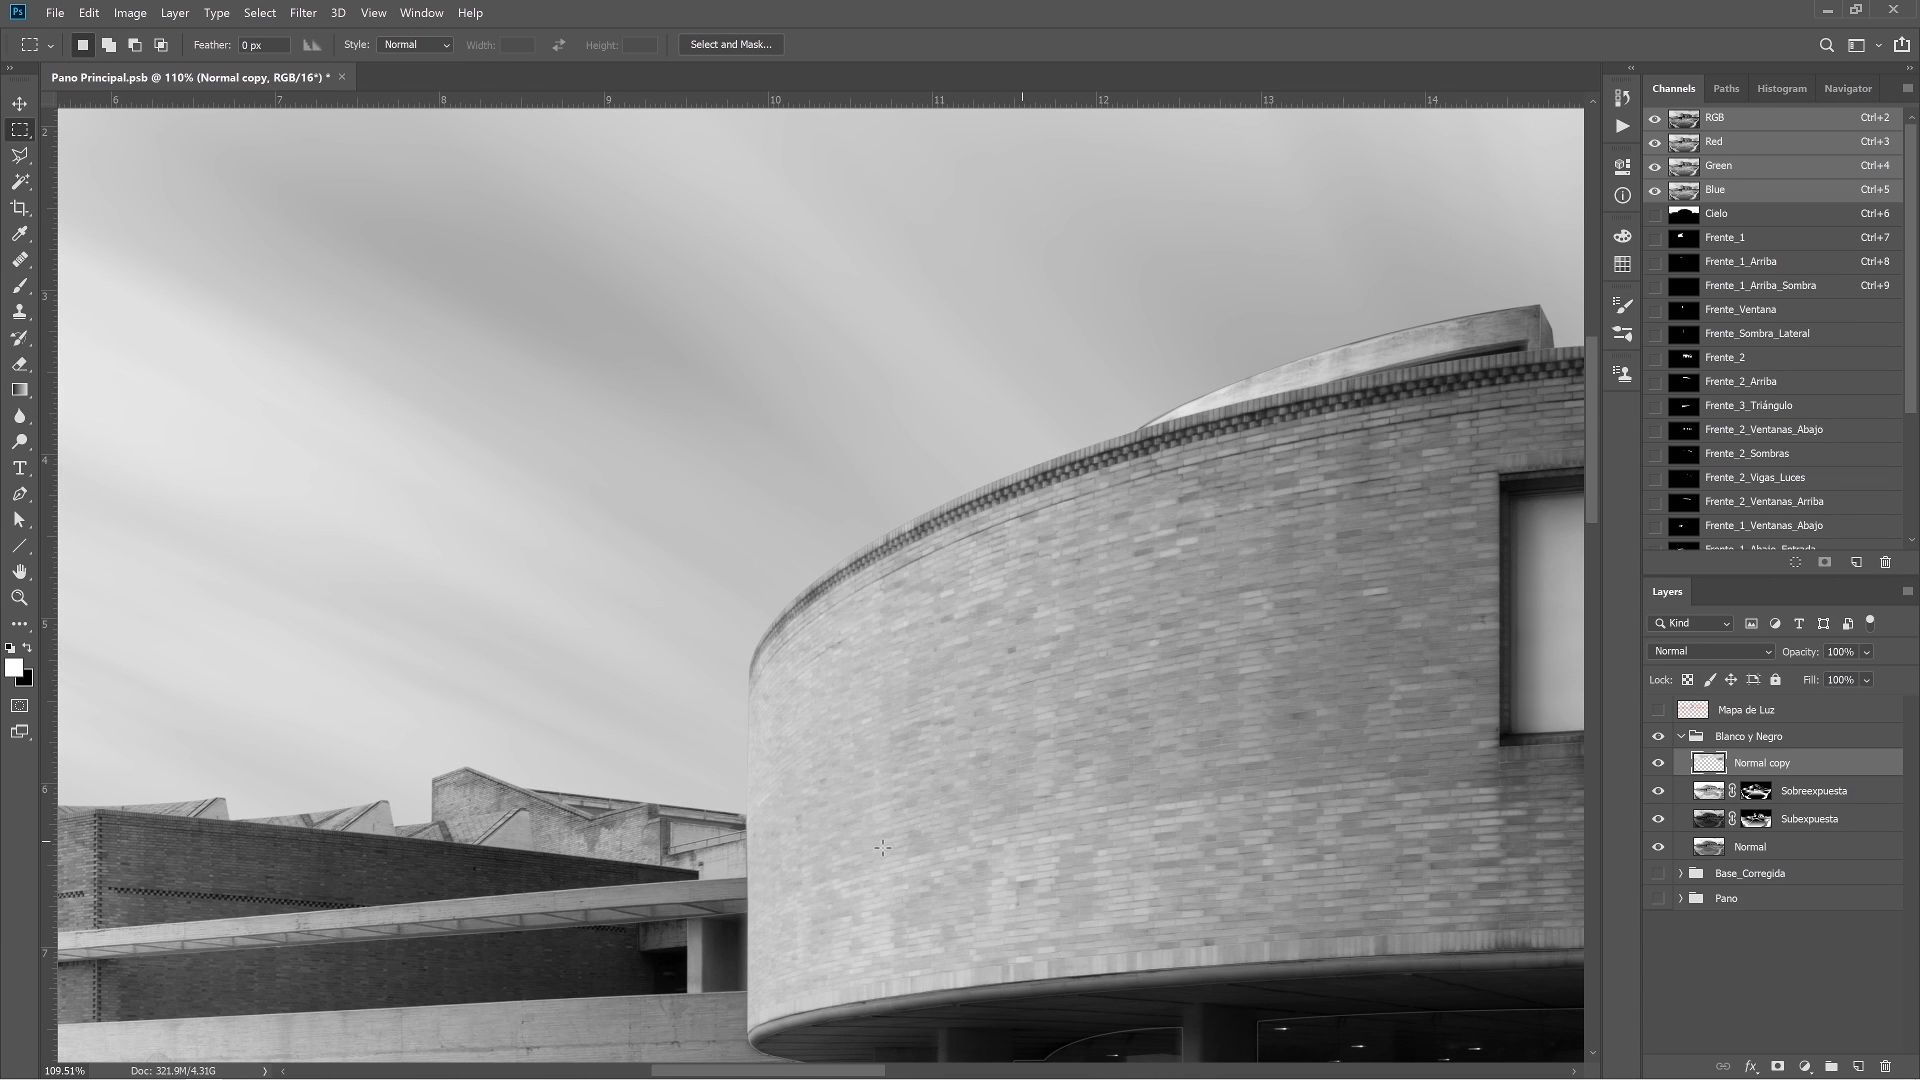This screenshot has width=1920, height=1080.
Task: Expand the Pano layer group
Action: (x=1681, y=899)
